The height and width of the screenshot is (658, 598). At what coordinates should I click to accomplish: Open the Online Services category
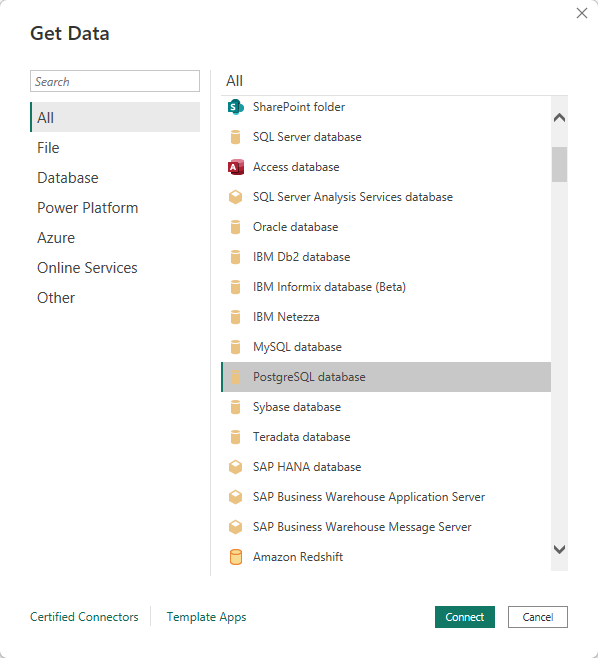(115, 268)
